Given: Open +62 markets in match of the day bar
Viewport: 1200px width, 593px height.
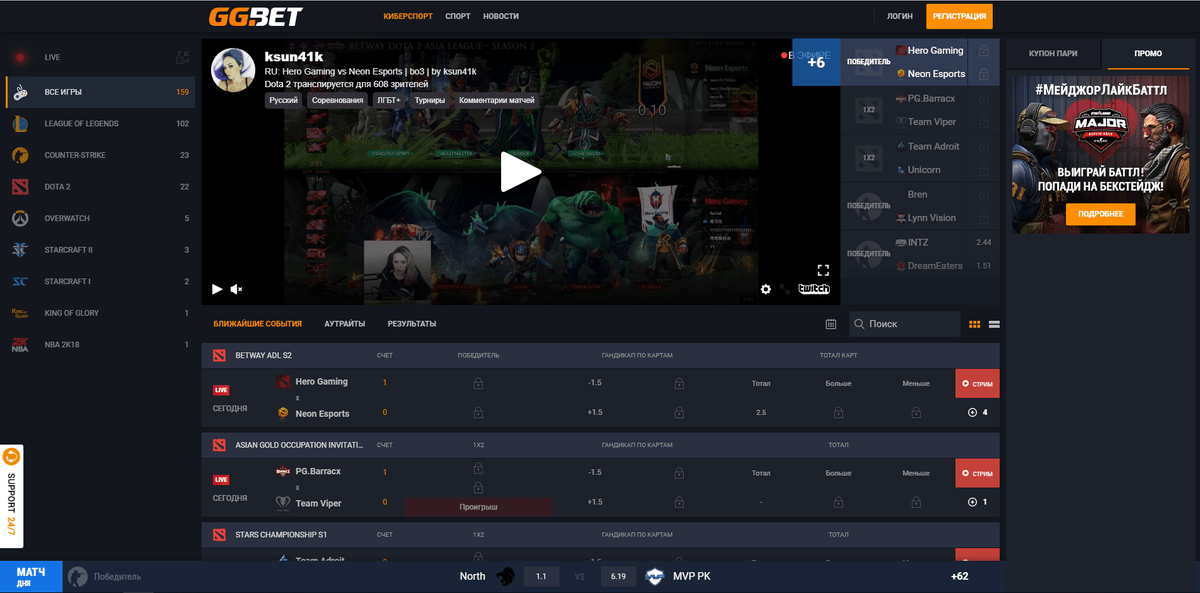Looking at the screenshot, I should (959, 576).
